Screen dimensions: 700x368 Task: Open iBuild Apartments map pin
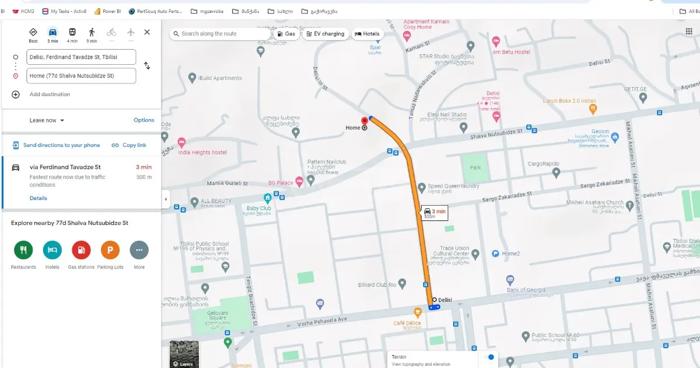[x=192, y=78]
